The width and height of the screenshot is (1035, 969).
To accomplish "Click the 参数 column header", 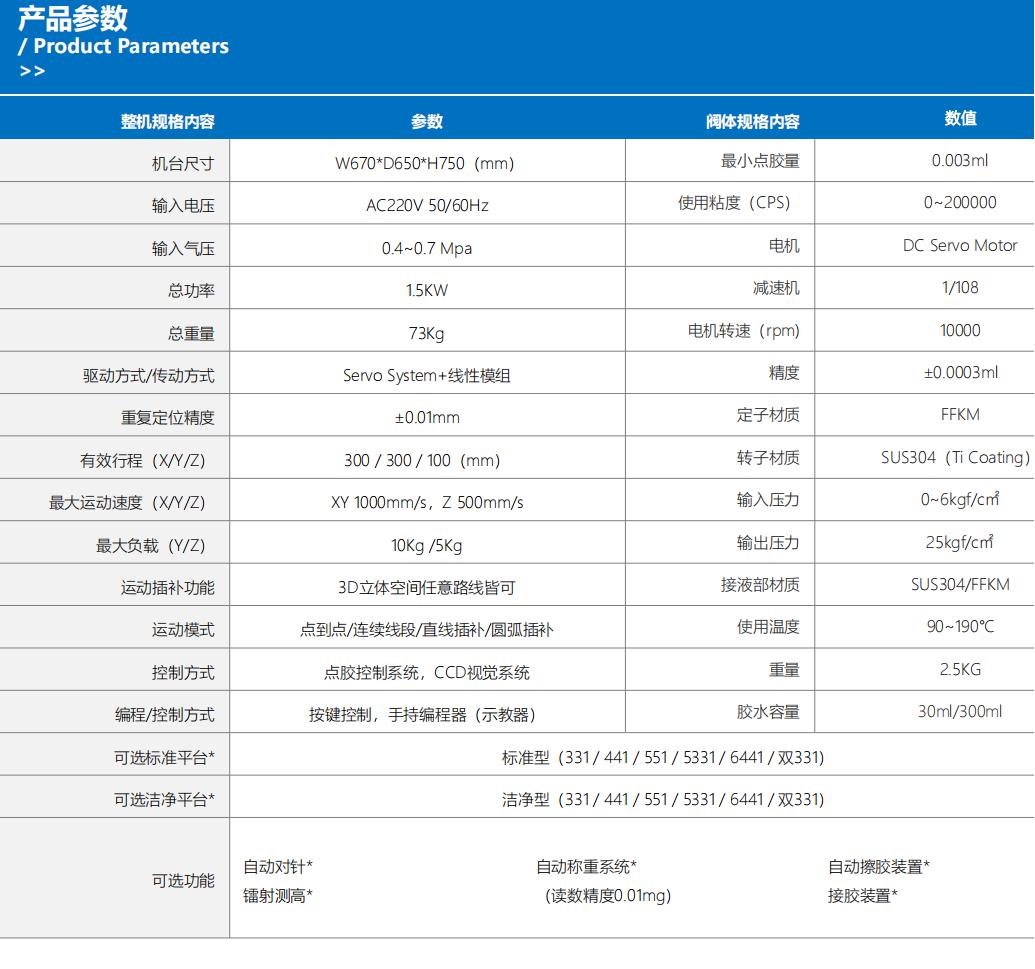I will click(x=426, y=121).
